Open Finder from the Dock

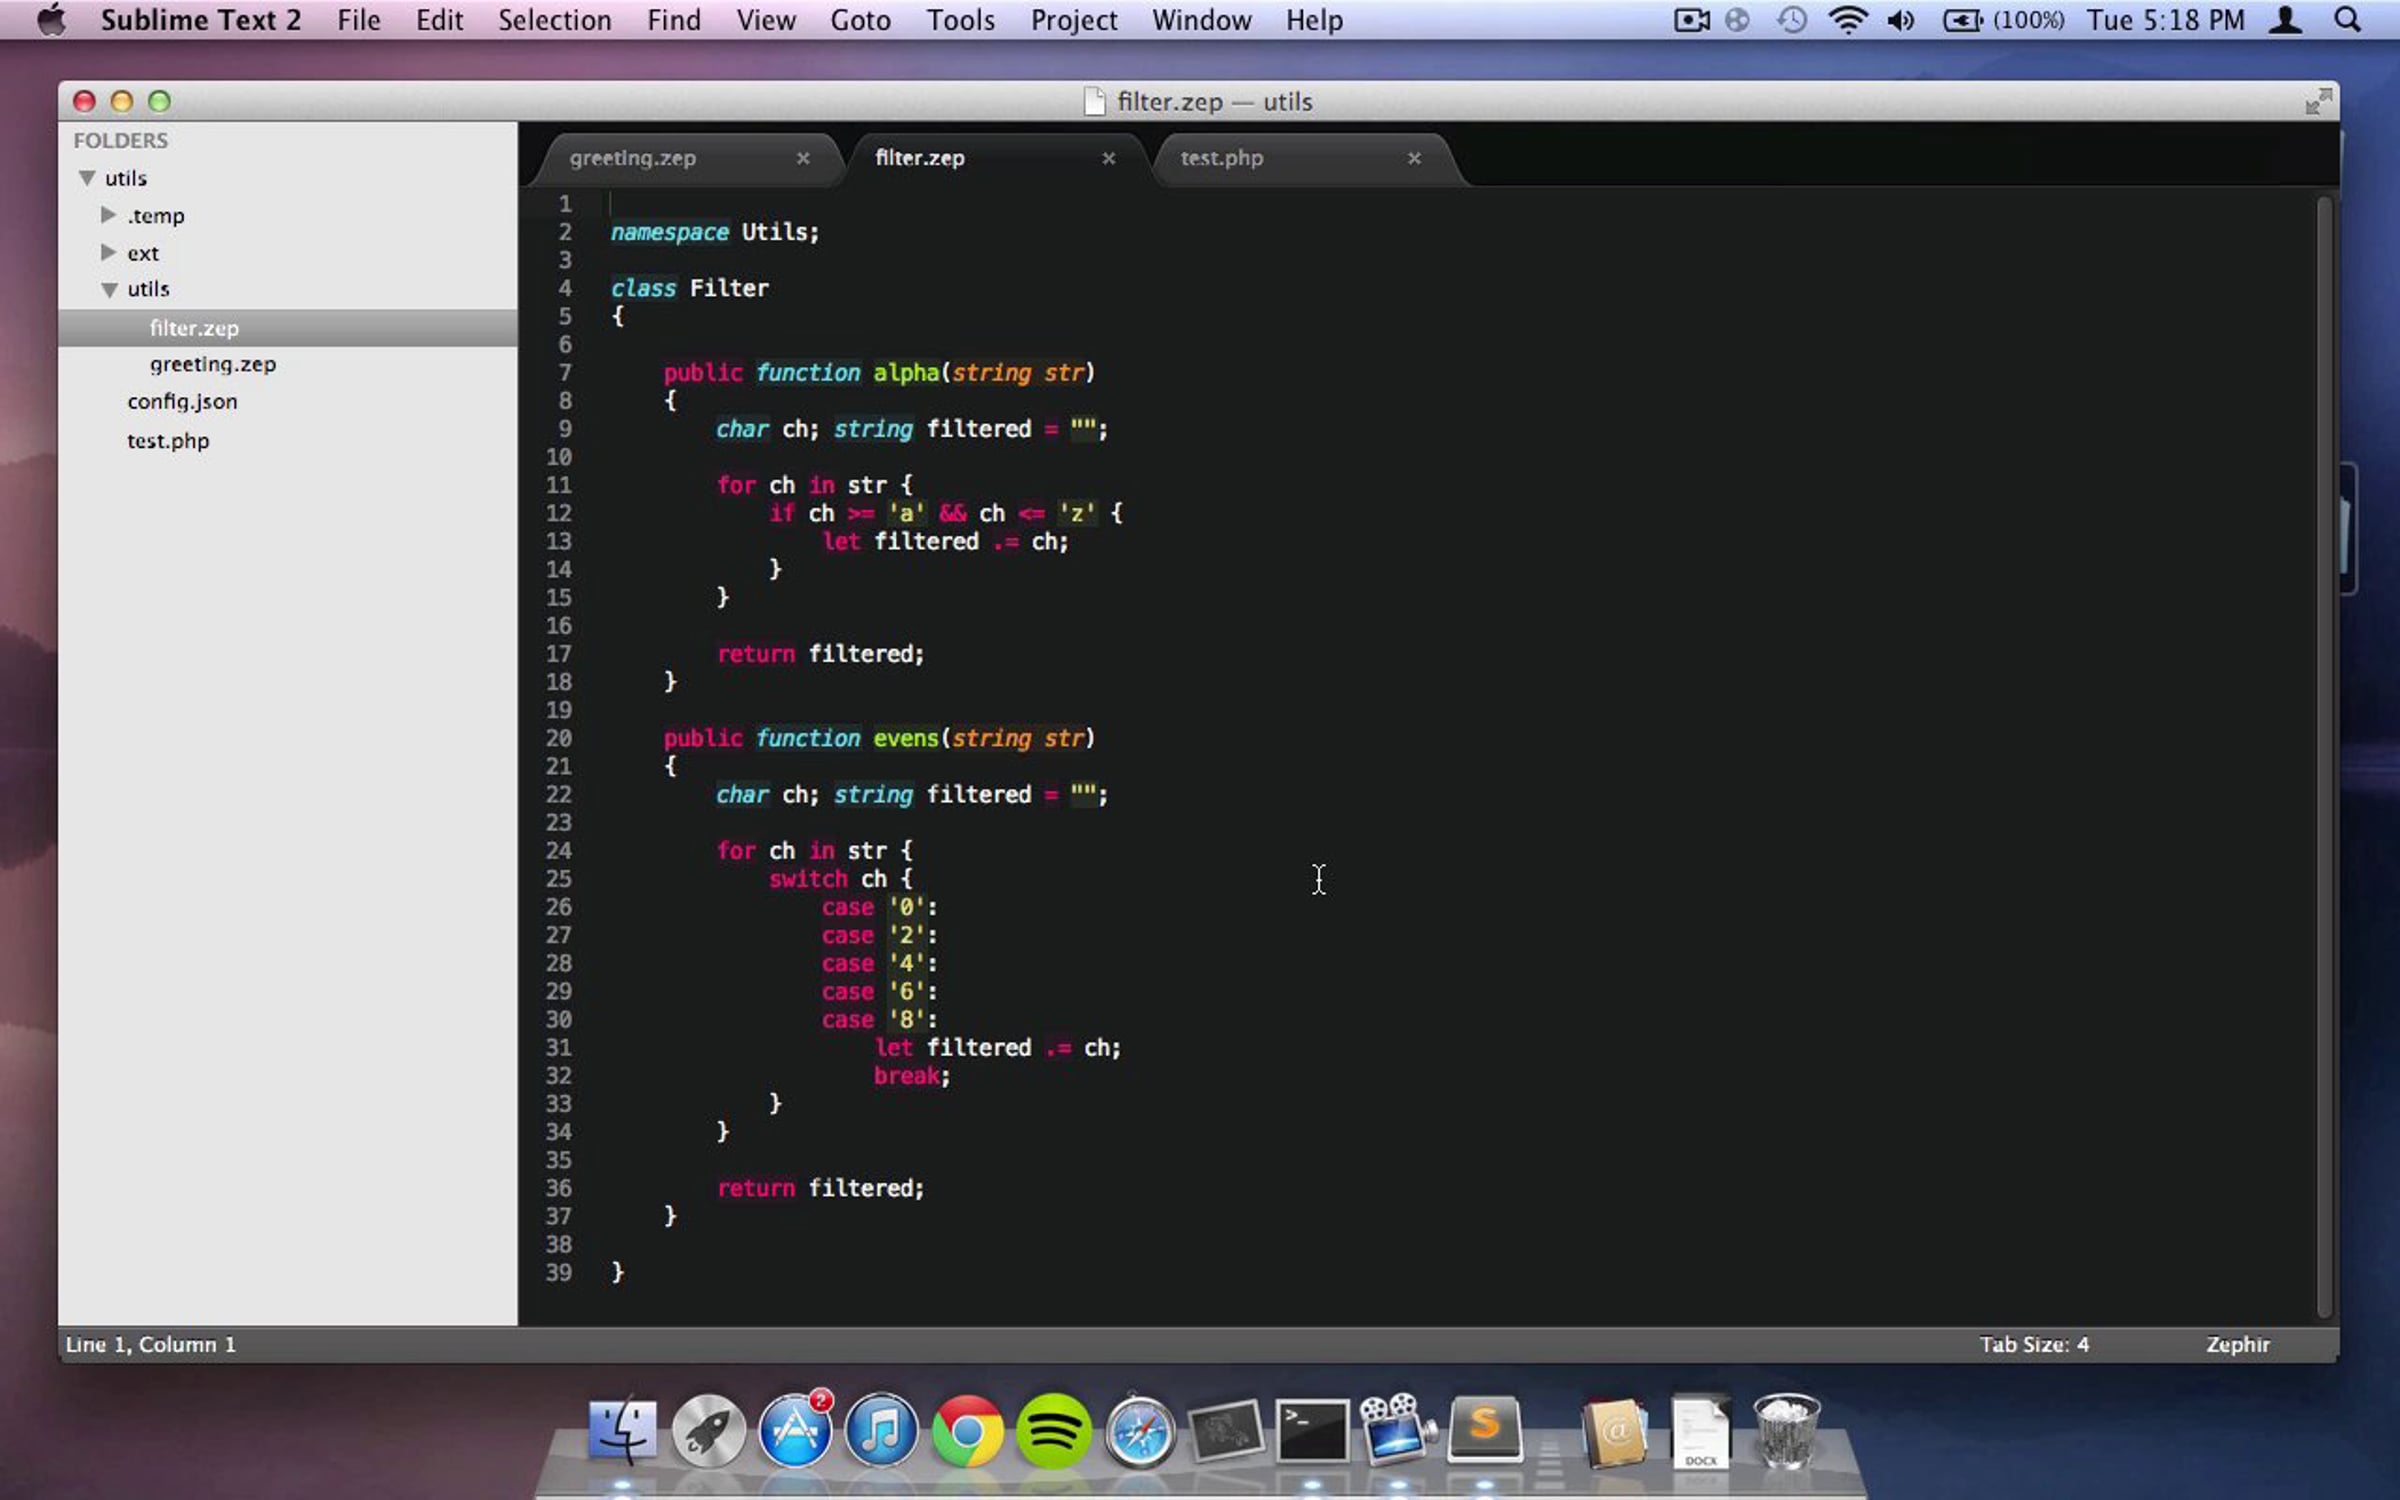point(623,1431)
